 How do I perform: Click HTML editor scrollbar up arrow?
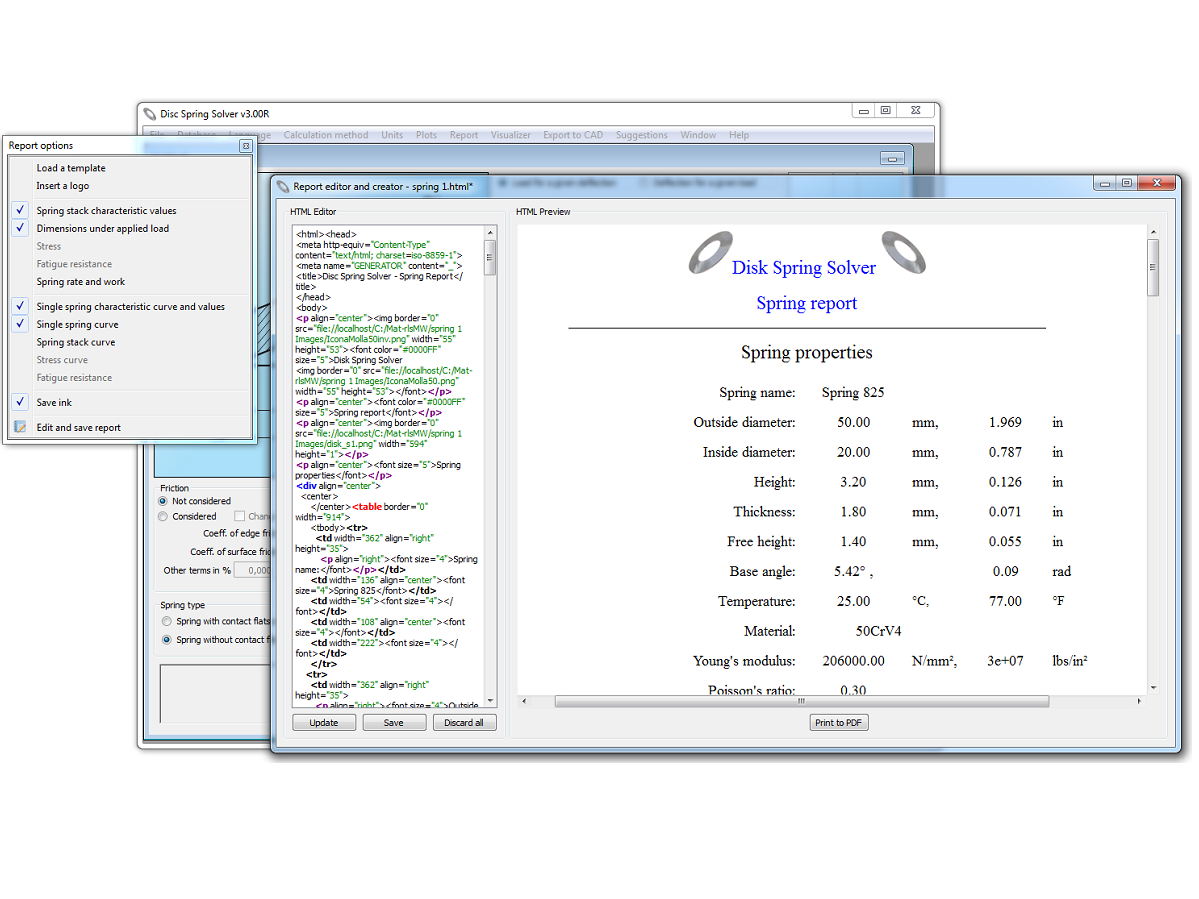(x=490, y=232)
